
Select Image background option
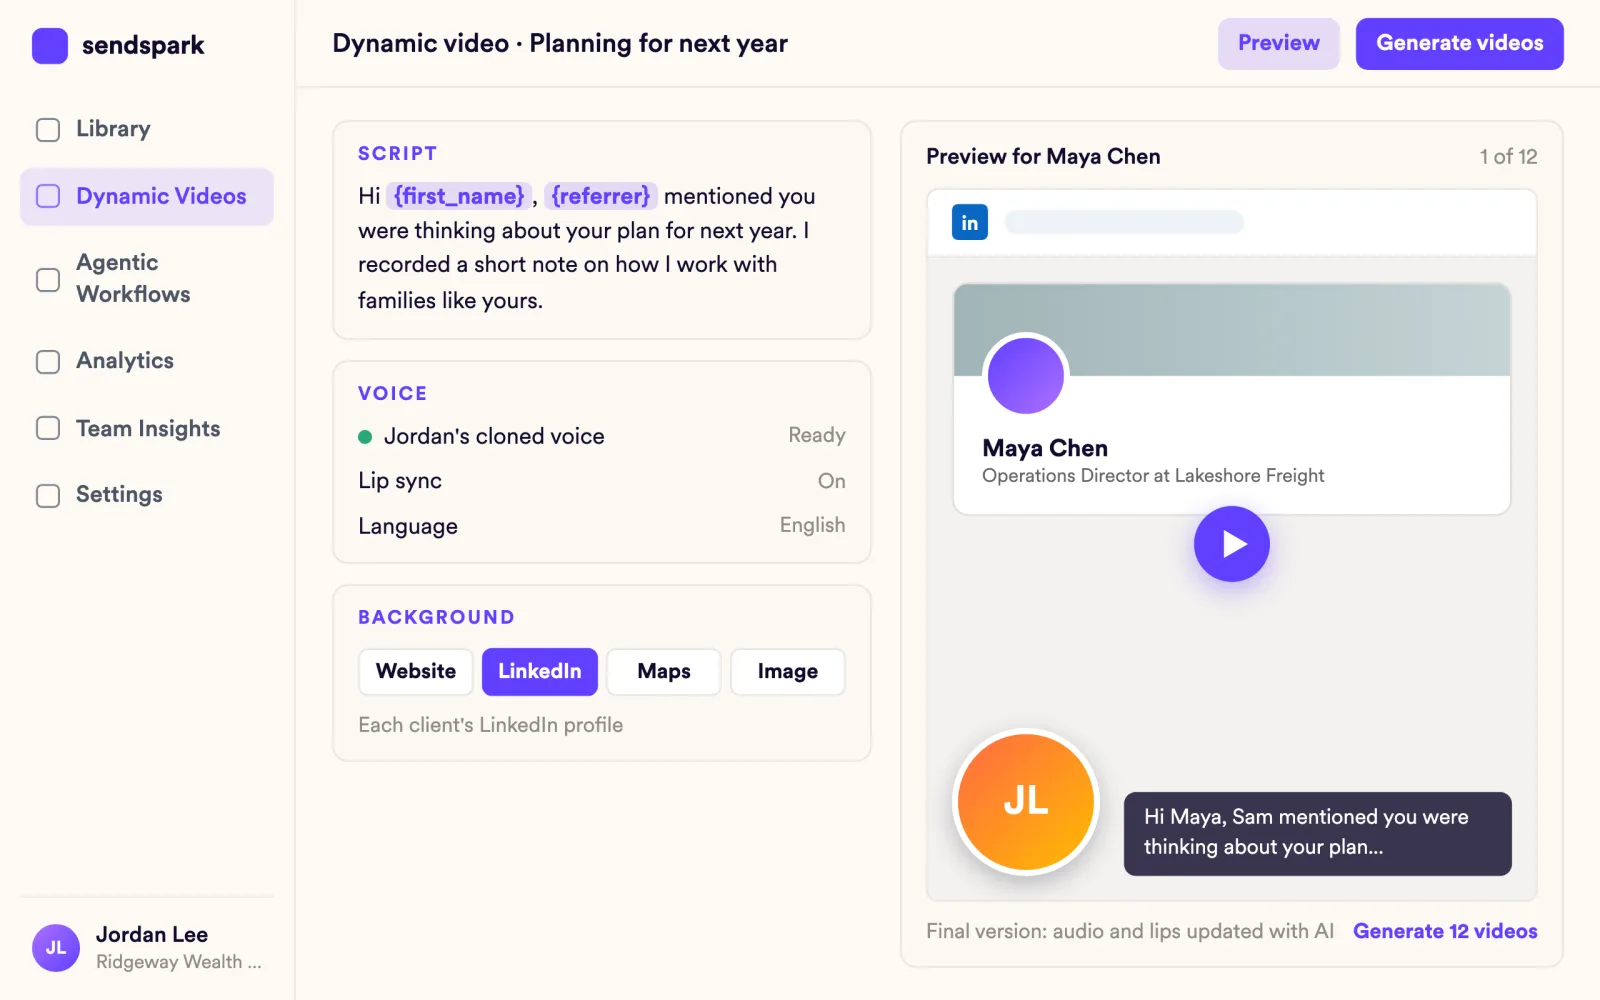coord(788,671)
